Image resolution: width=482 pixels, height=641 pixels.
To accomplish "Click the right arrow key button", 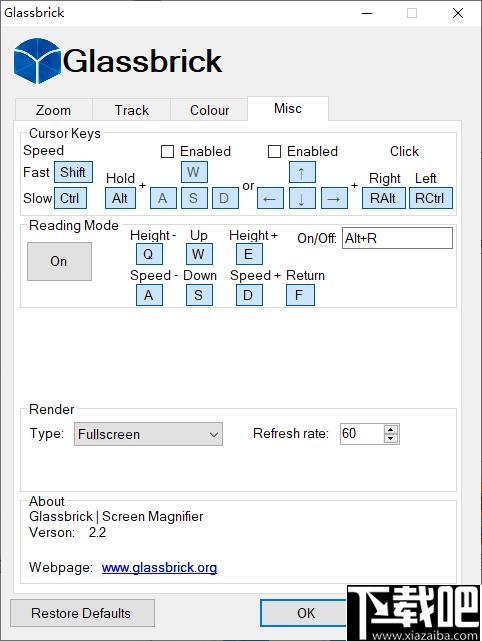I will point(334,198).
